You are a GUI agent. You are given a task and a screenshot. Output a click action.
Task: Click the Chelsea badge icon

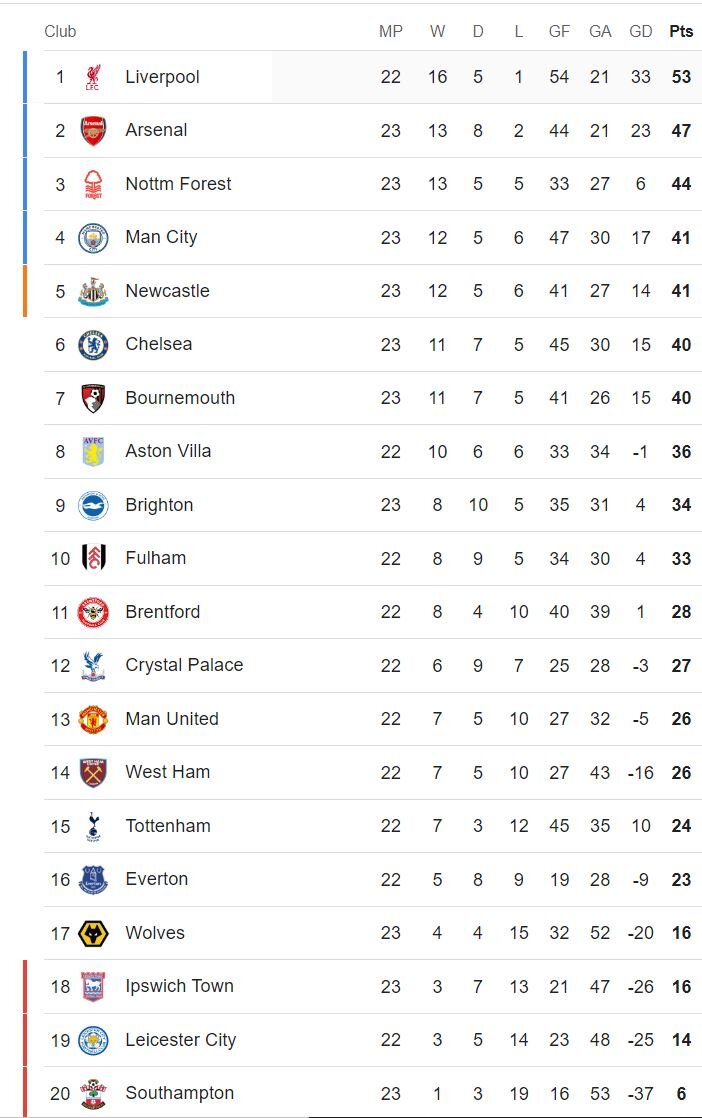click(93, 345)
